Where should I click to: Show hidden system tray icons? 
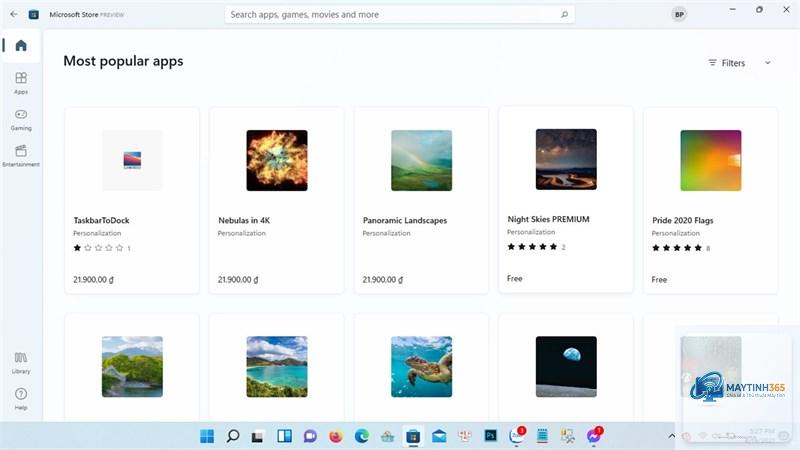[671, 436]
